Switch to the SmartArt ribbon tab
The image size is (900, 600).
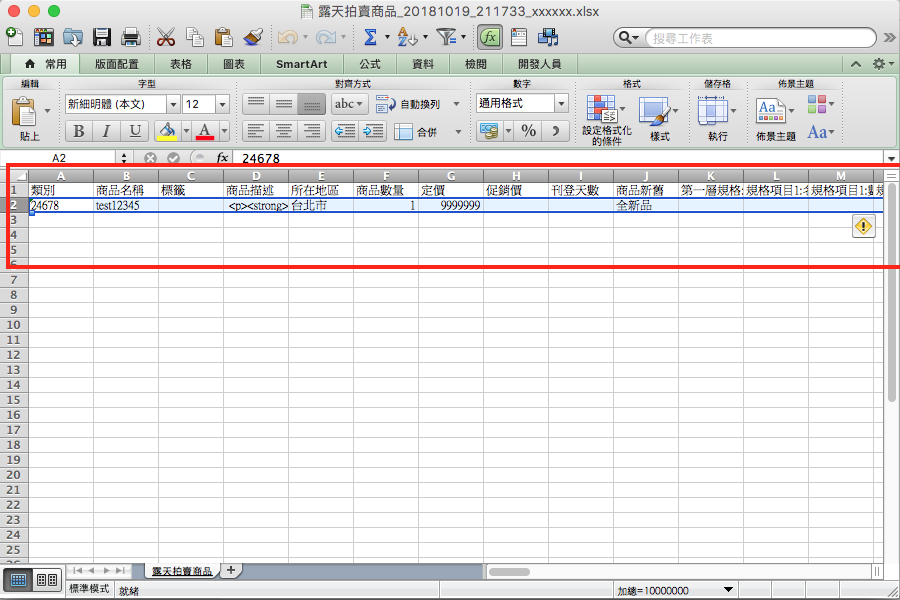point(301,64)
